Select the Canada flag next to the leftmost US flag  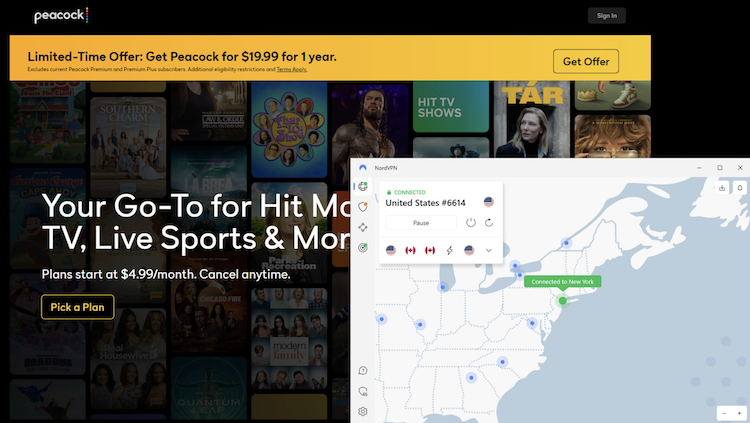point(410,250)
